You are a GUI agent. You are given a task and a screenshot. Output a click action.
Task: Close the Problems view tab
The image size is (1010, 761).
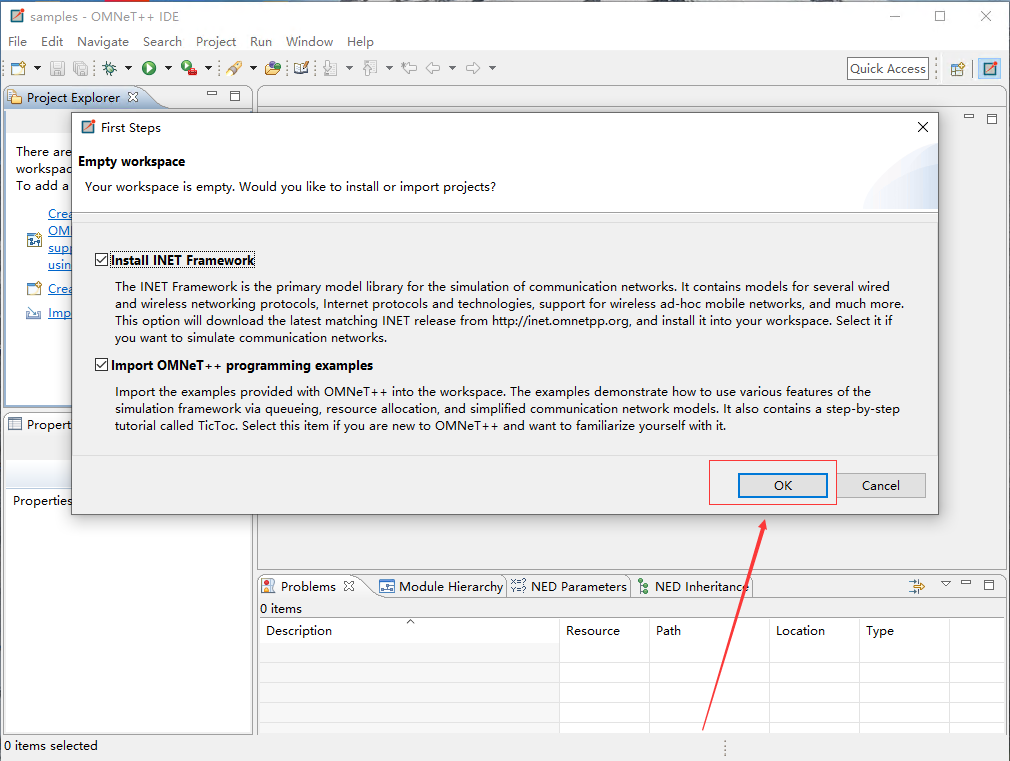tap(349, 586)
